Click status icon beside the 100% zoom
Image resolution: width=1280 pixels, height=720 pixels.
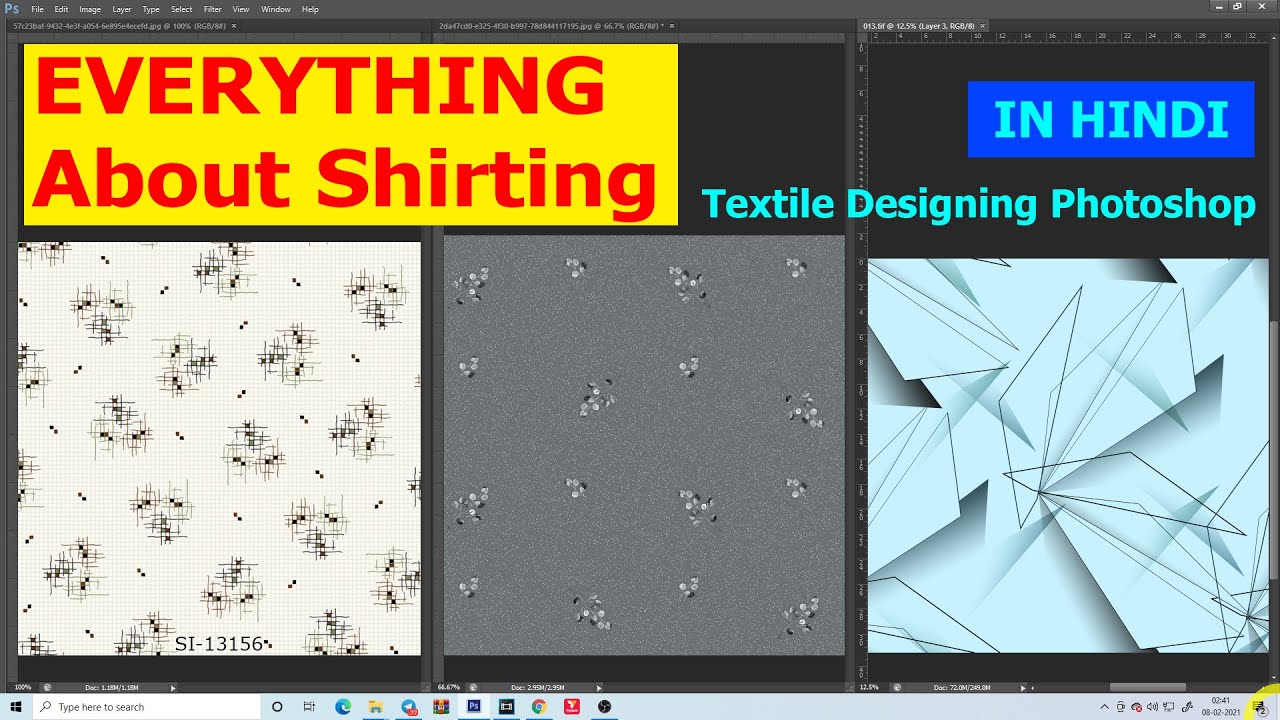[47, 687]
